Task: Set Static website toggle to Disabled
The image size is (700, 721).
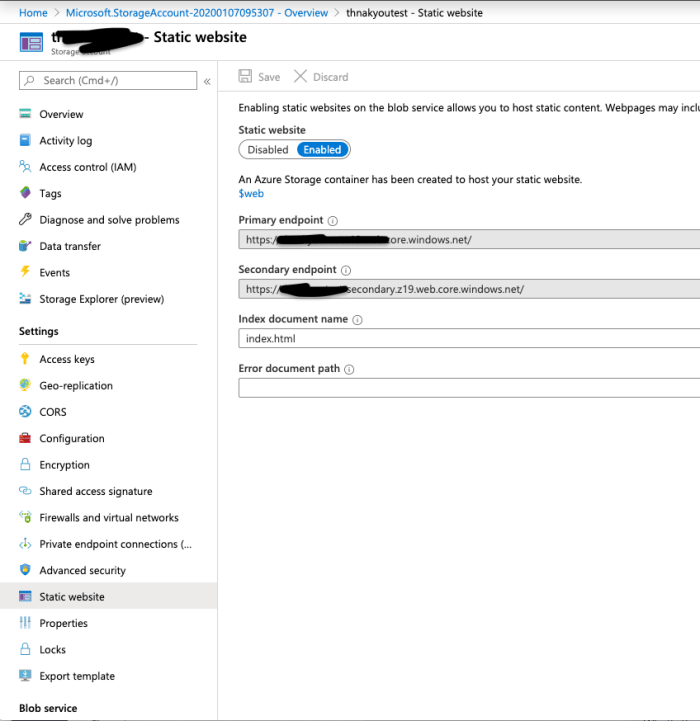Action: coord(268,150)
